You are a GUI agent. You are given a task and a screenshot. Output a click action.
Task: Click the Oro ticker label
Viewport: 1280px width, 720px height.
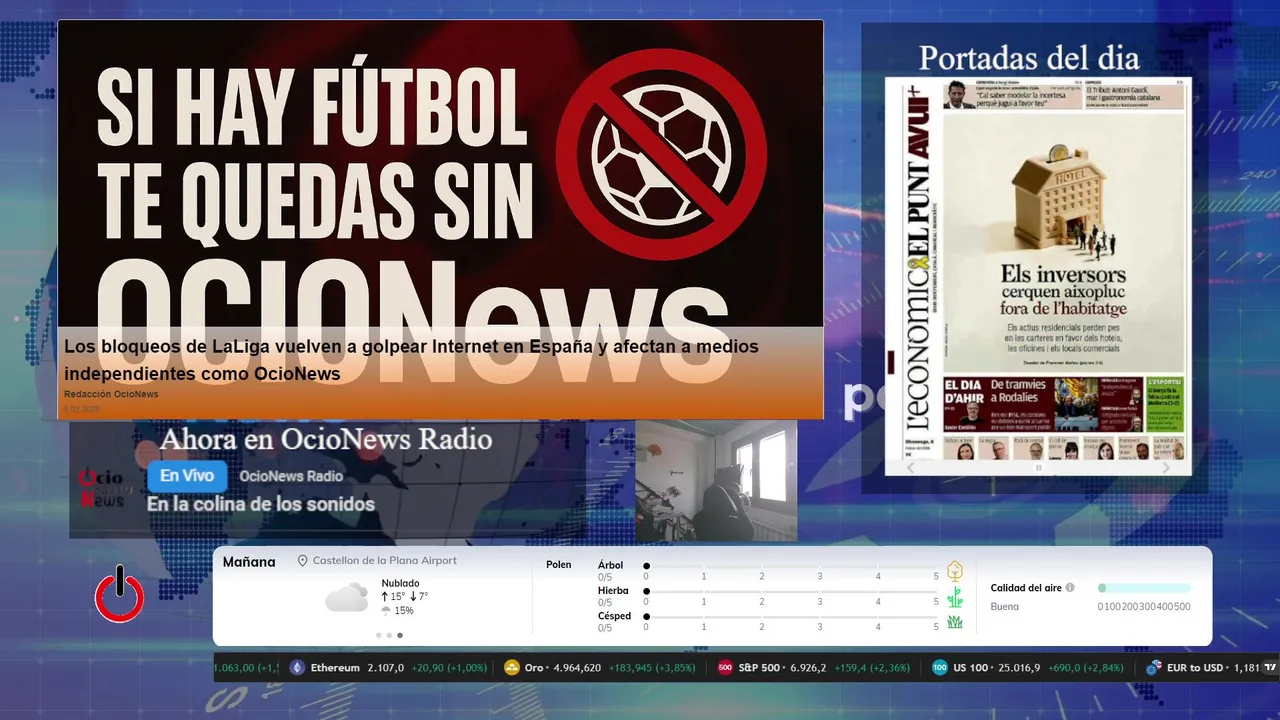(x=534, y=668)
